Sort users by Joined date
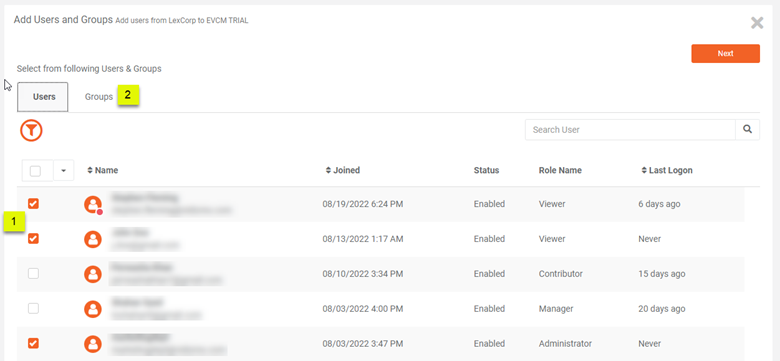 343,170
